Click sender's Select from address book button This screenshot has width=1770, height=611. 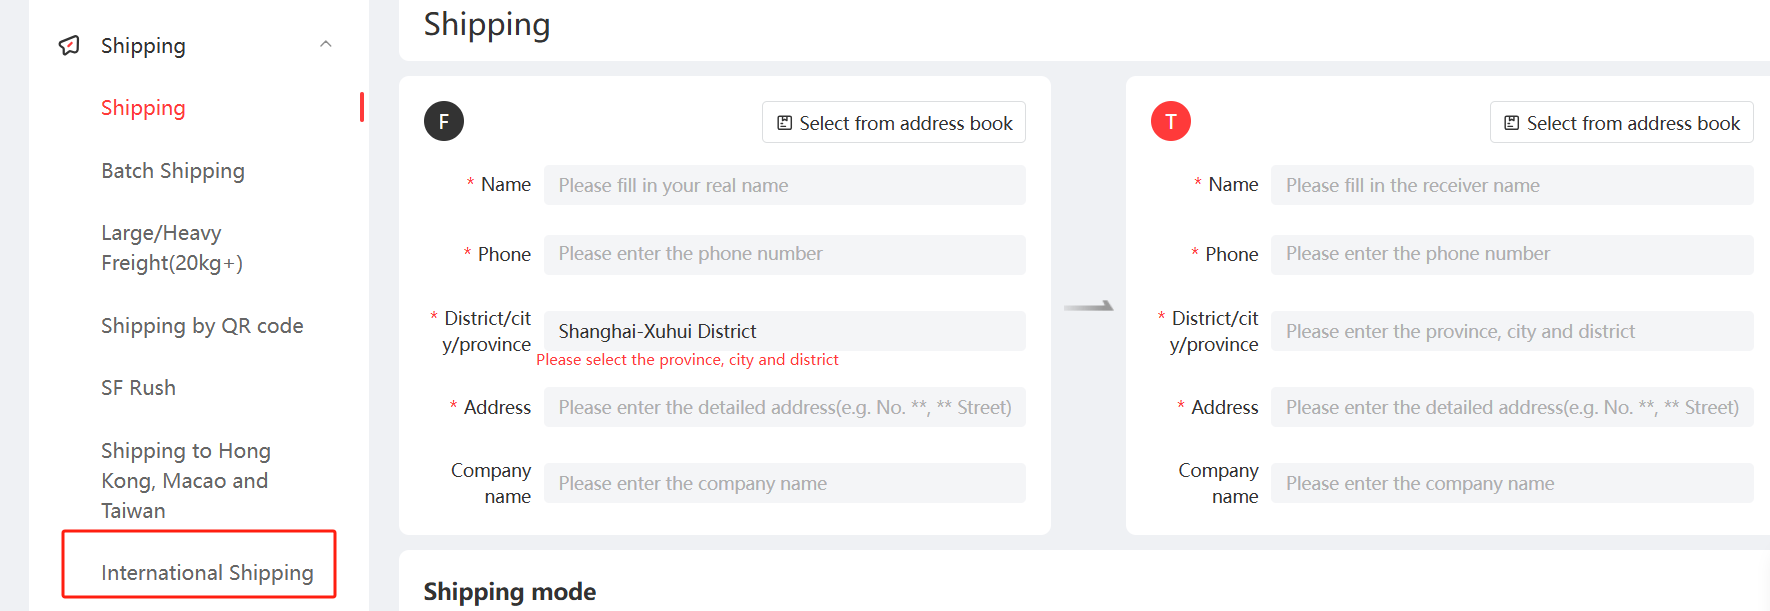click(x=894, y=123)
